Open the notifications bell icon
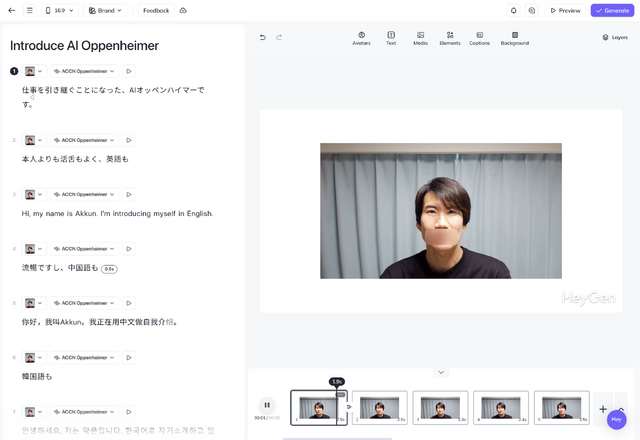The height and width of the screenshot is (440, 640). pyautogui.click(x=513, y=11)
